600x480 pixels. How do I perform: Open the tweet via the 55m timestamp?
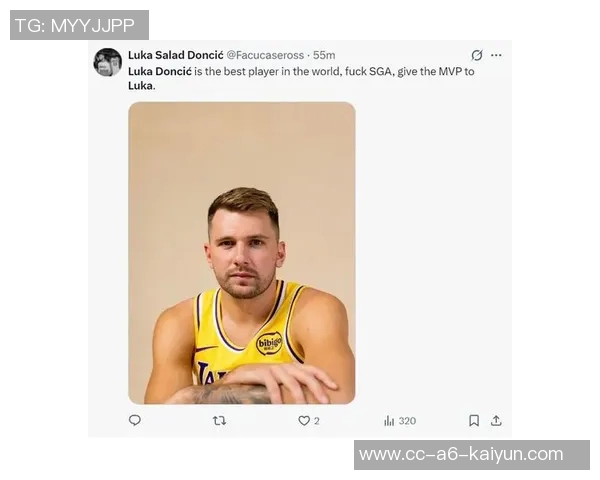click(324, 55)
